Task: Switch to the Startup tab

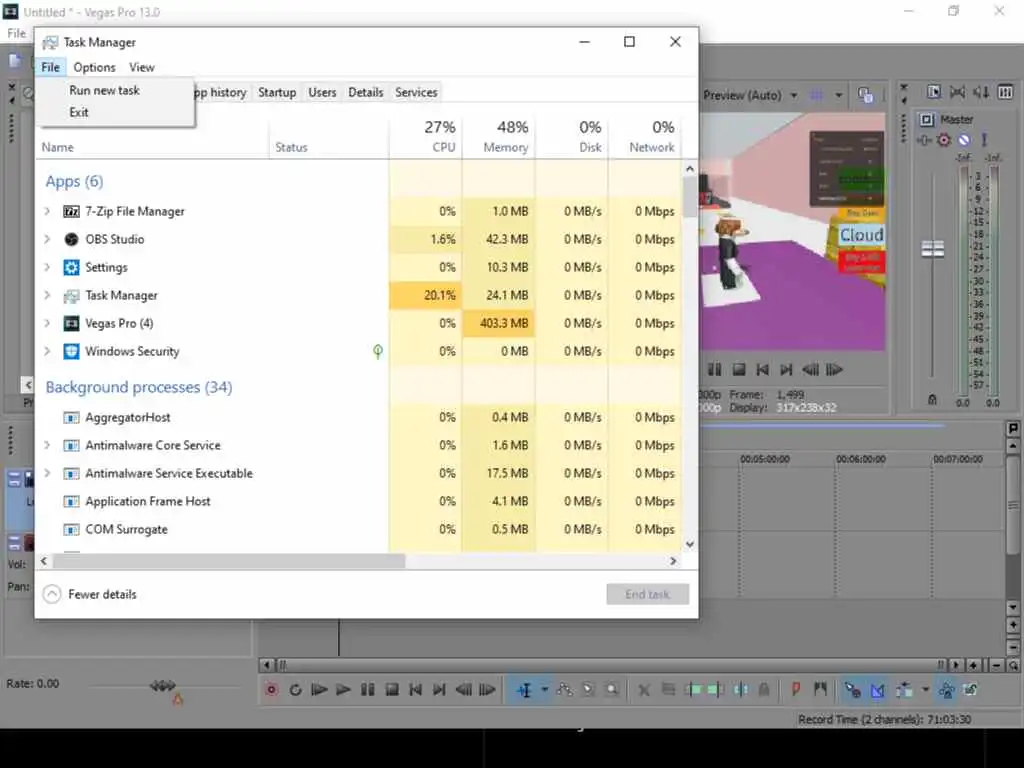Action: [277, 93]
